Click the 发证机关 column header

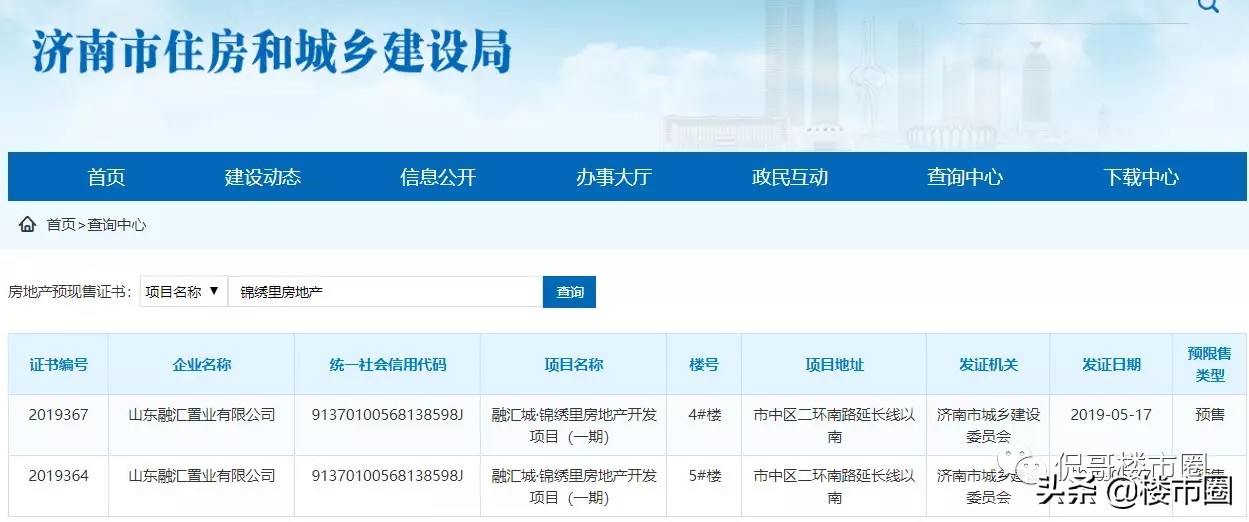[988, 365]
